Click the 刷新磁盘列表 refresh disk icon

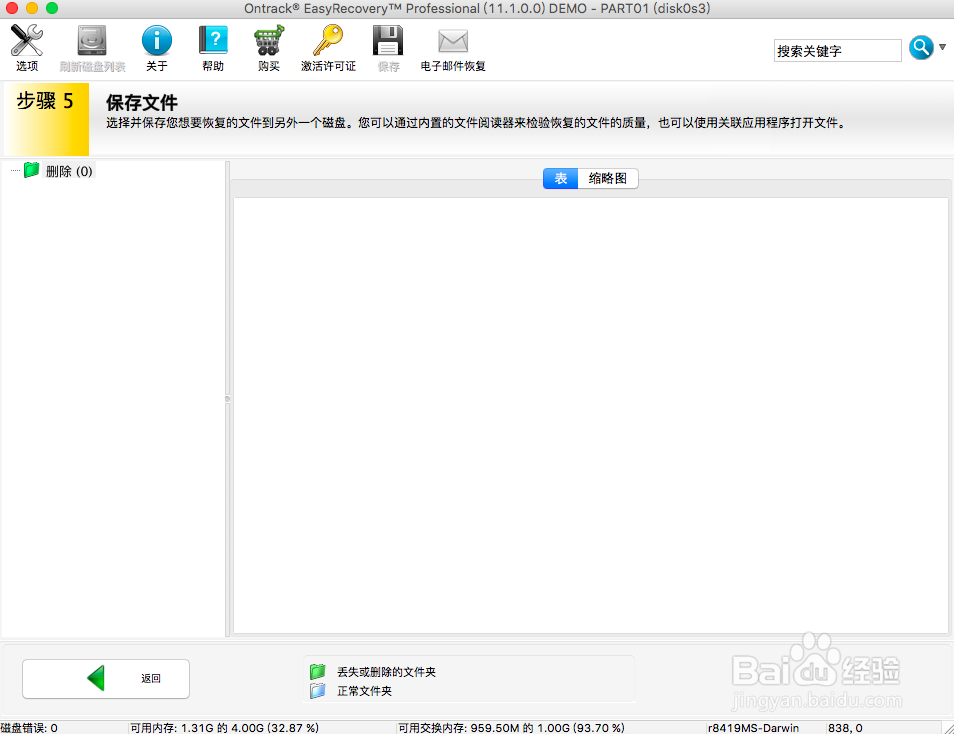pyautogui.click(x=92, y=41)
